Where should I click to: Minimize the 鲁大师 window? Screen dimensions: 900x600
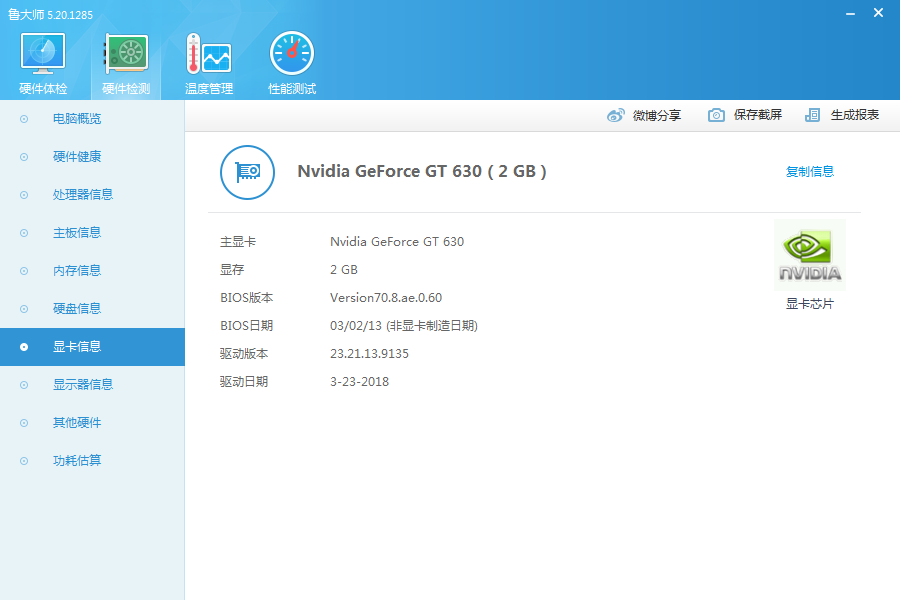coord(850,13)
